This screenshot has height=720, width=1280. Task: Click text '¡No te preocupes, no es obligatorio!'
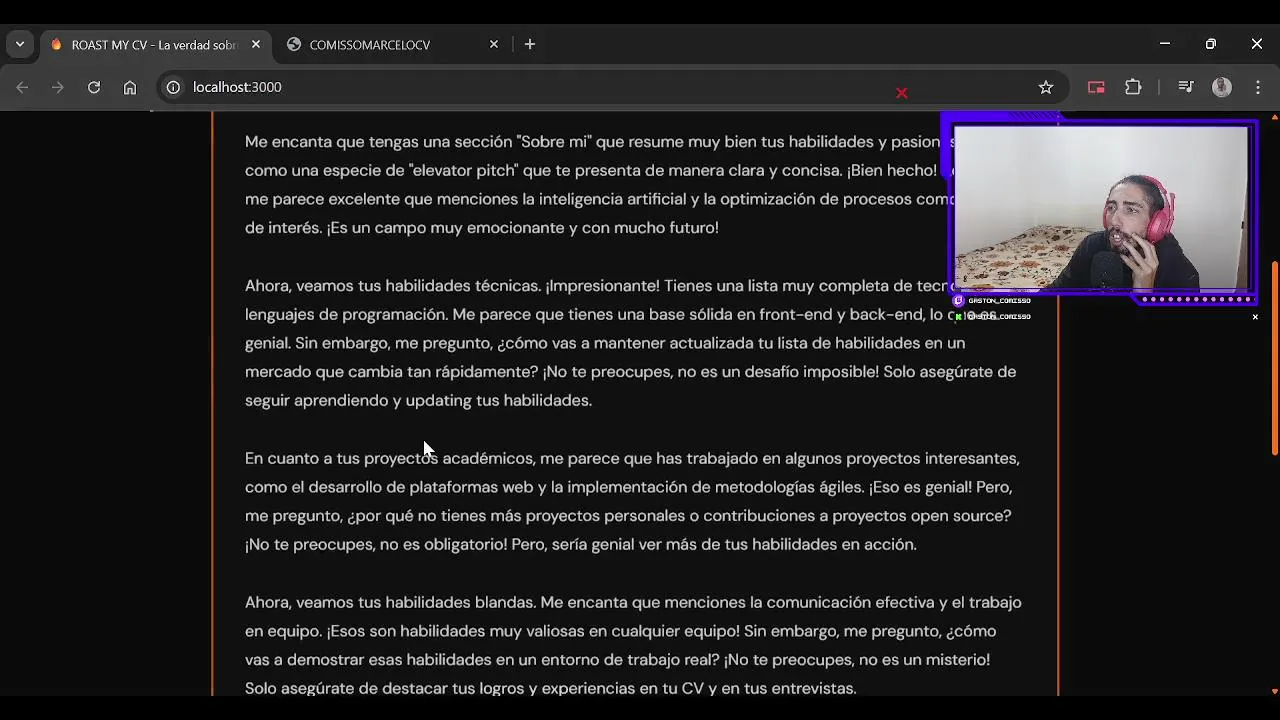click(x=376, y=544)
